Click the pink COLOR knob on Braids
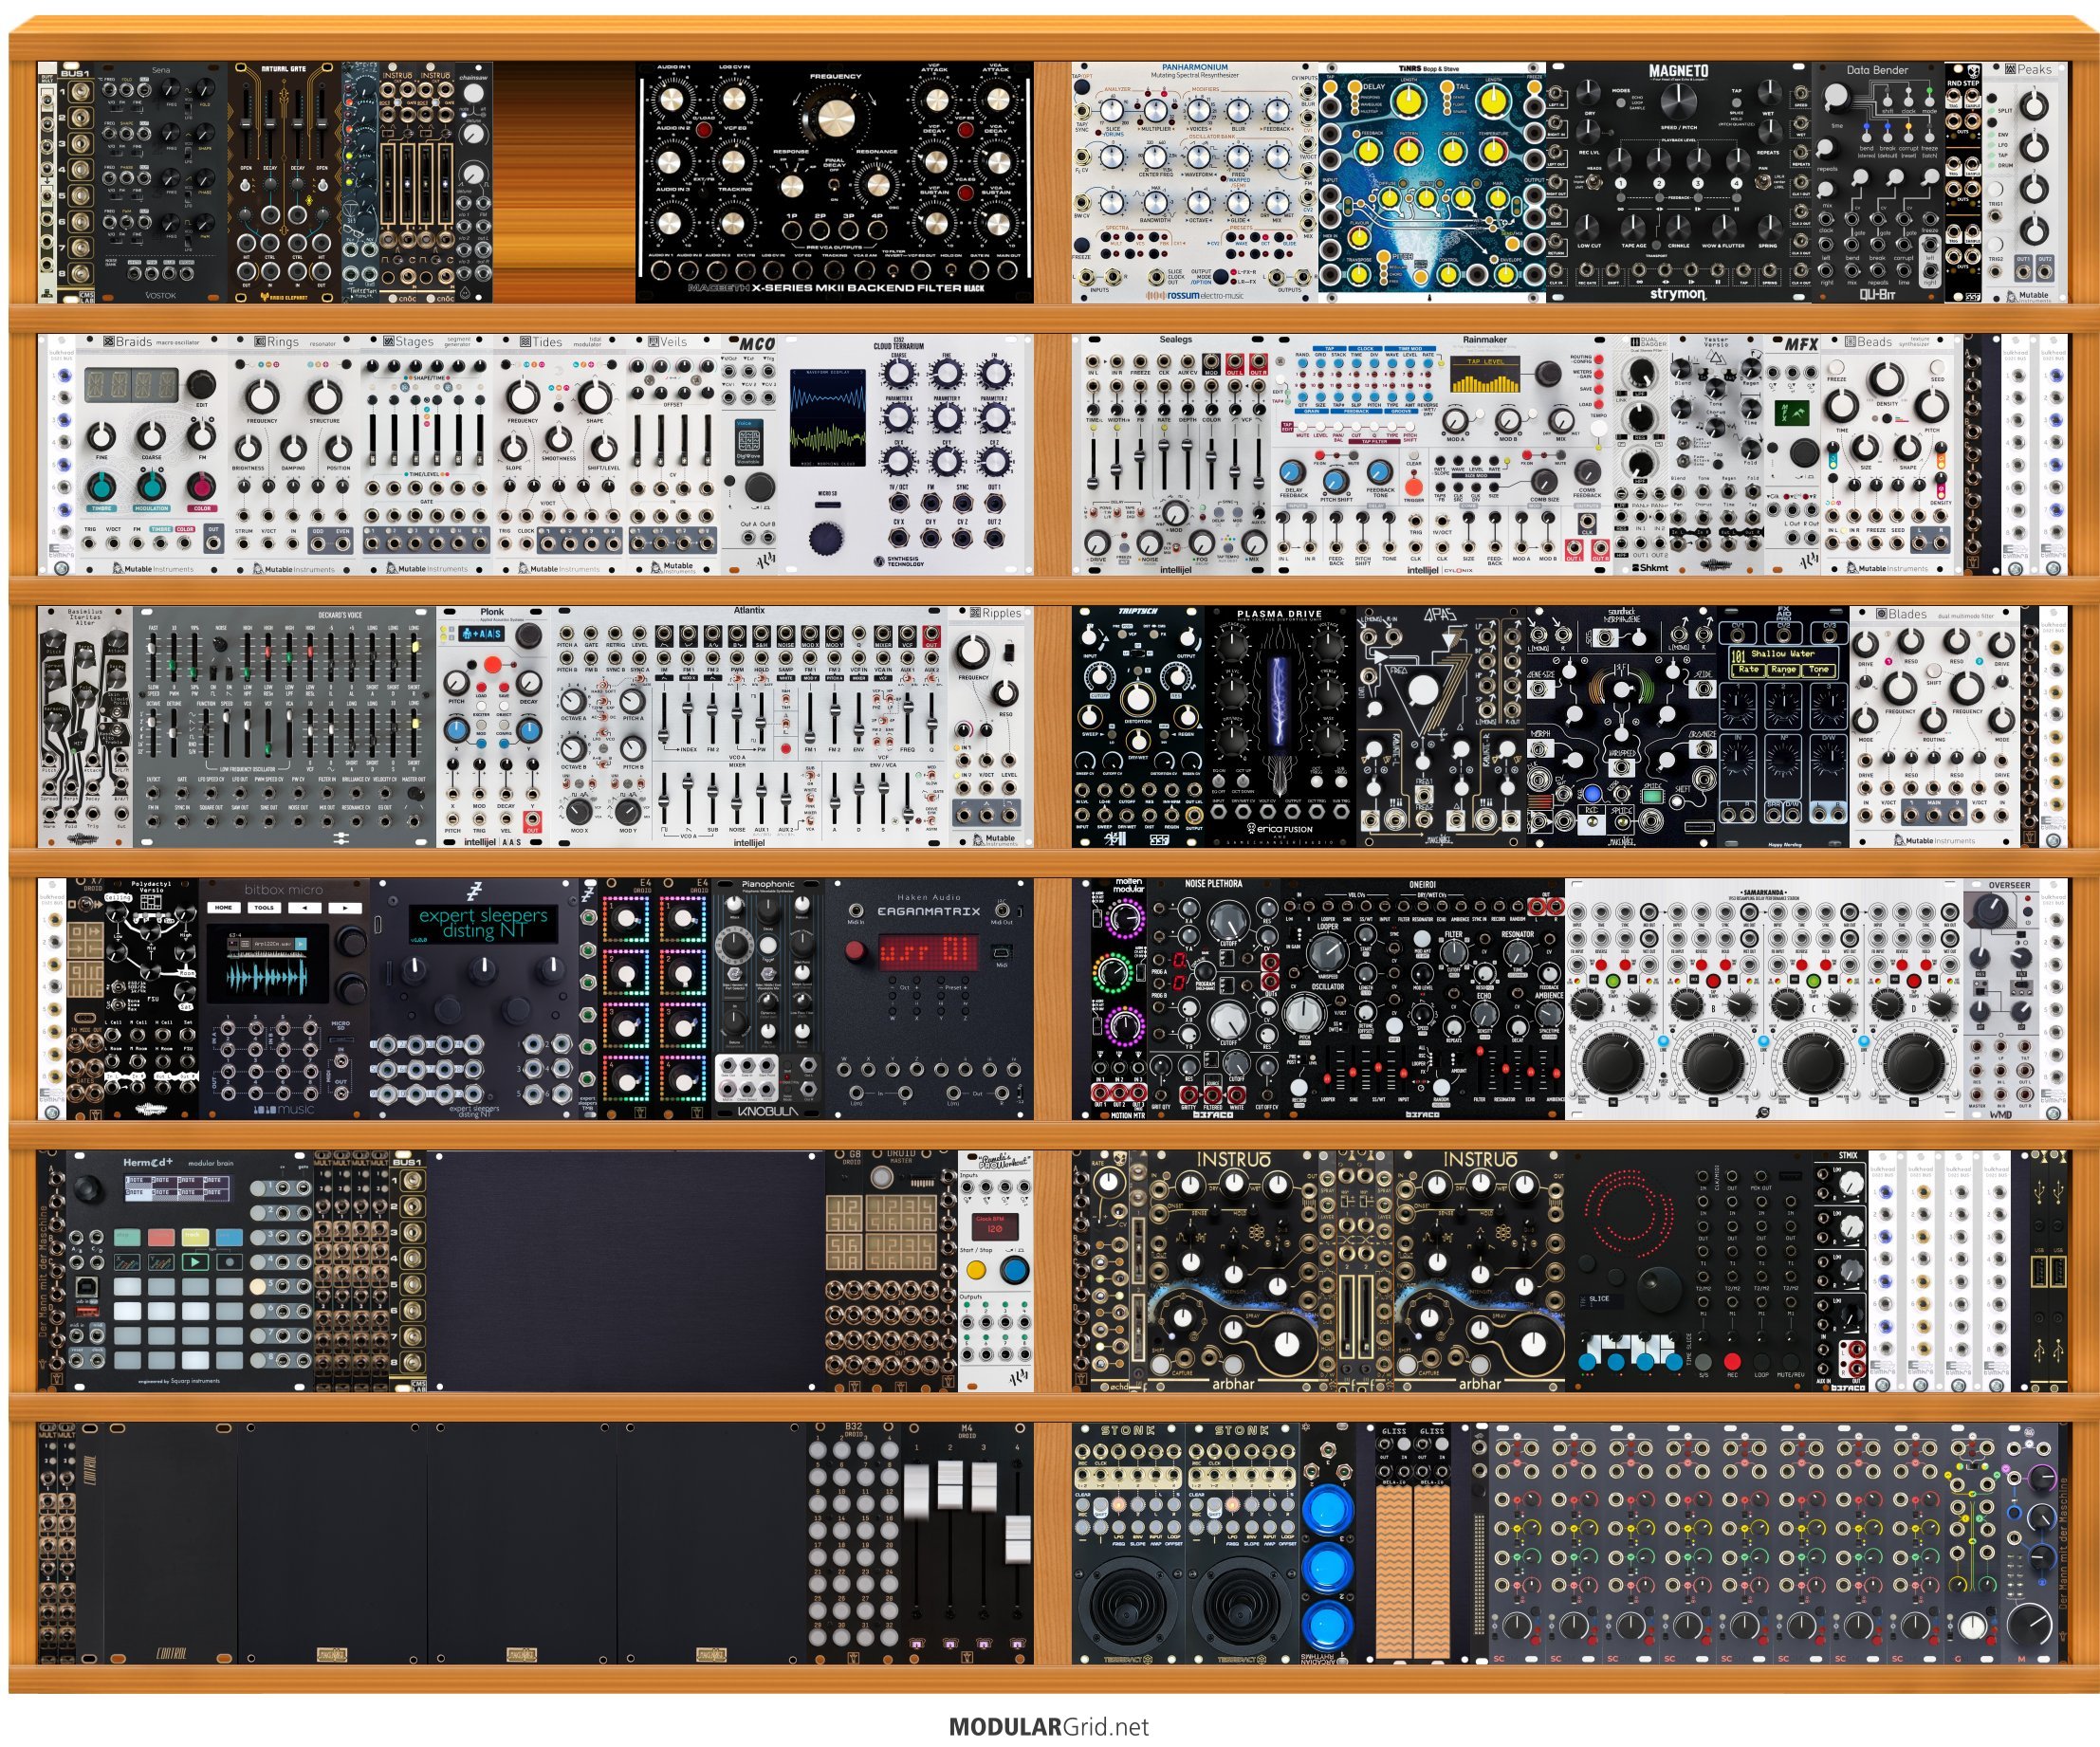Viewport: 2100px width, 1747px height. click(201, 486)
